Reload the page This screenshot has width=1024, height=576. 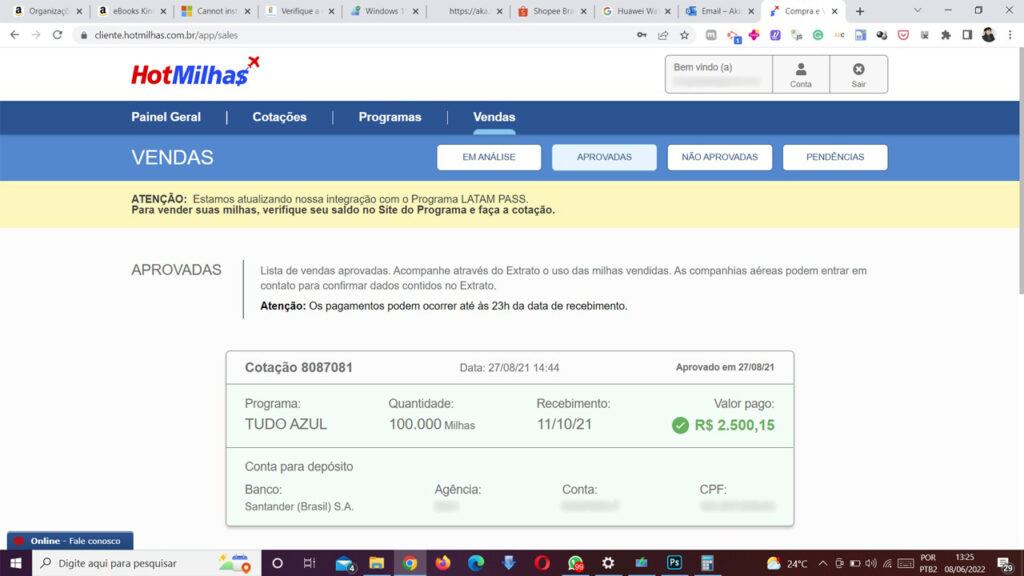(57, 35)
